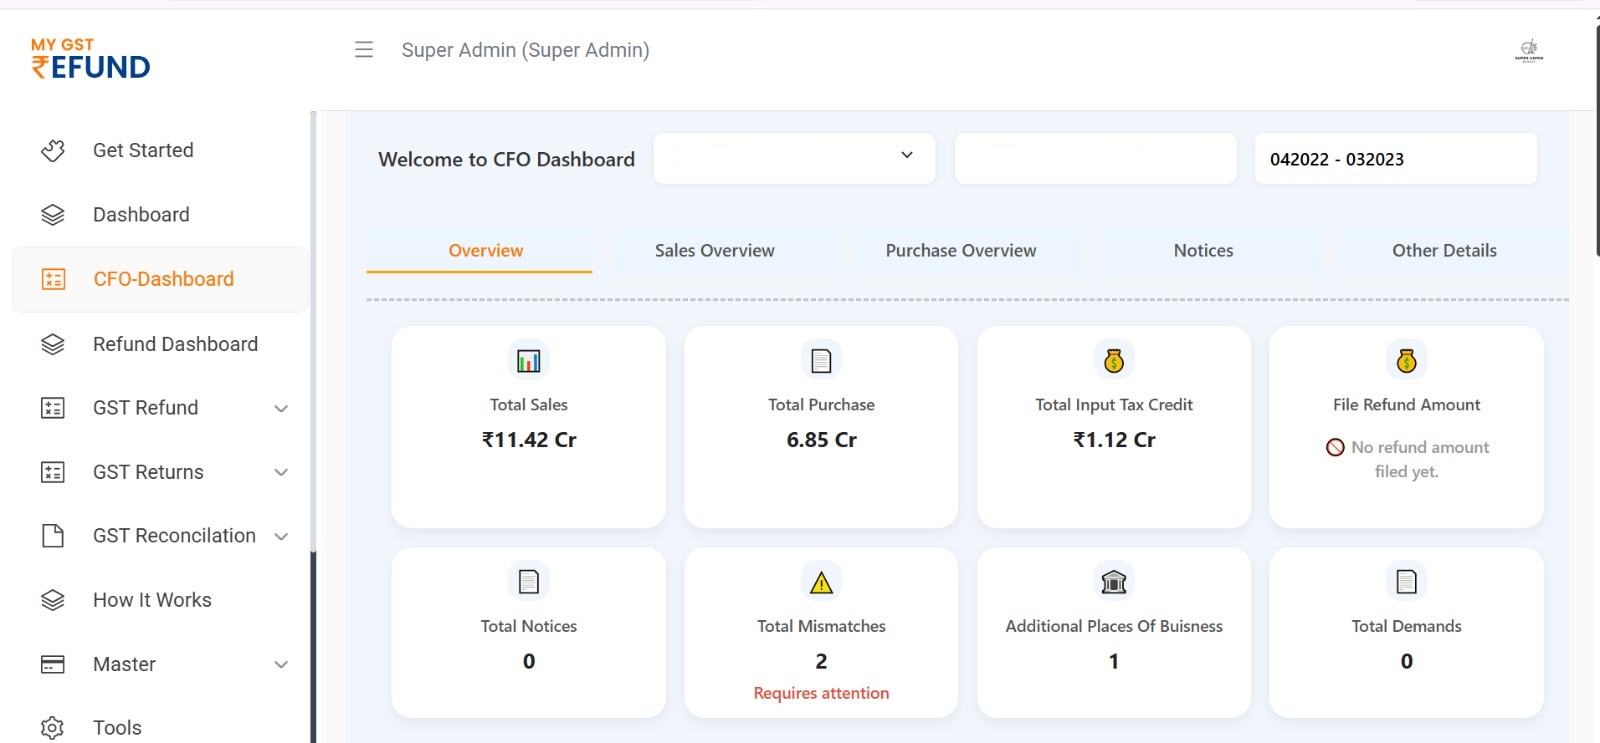Click the Additional Places Of Buisness building icon
Screen dimensions: 1600x743
click(1114, 581)
